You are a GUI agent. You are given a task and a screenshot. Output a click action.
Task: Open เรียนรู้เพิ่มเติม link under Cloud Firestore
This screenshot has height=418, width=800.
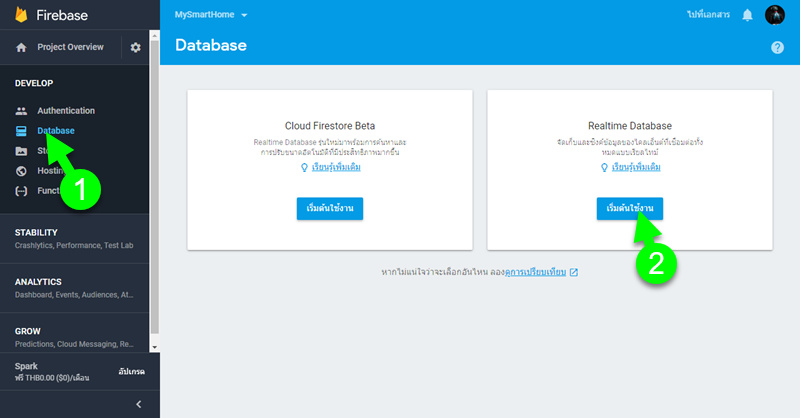(336, 167)
